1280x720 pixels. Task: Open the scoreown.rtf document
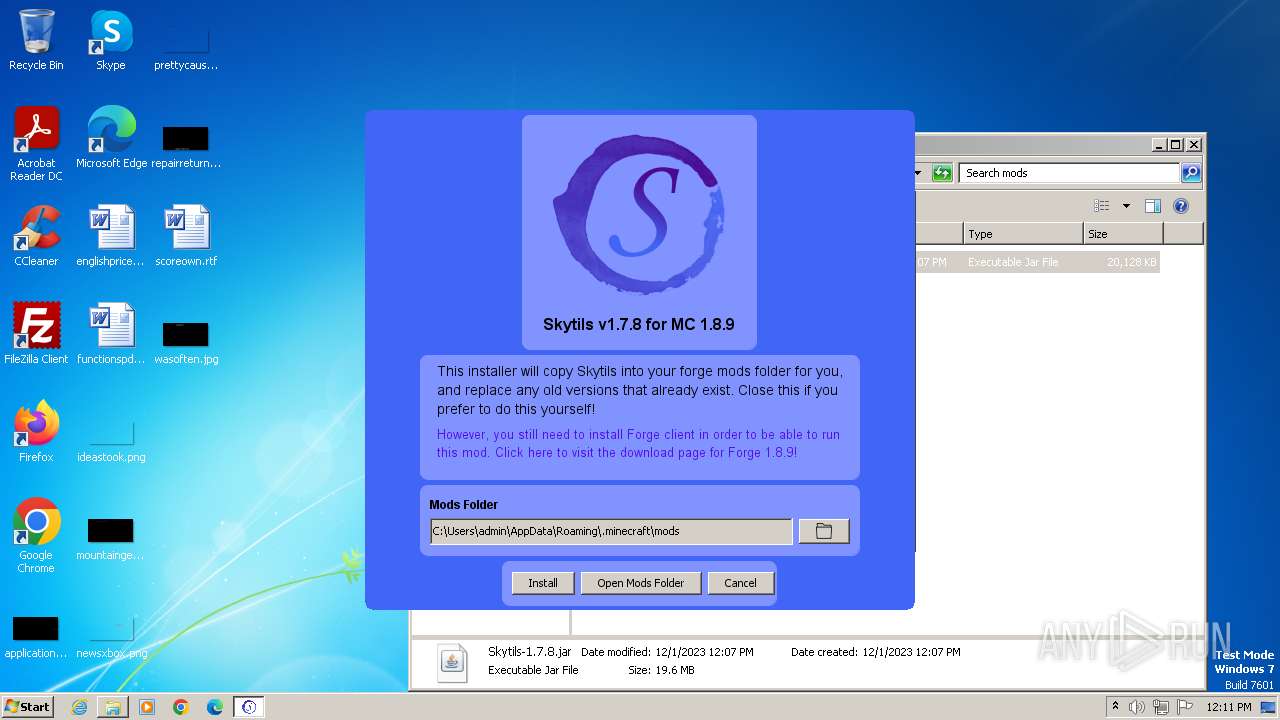(x=186, y=236)
